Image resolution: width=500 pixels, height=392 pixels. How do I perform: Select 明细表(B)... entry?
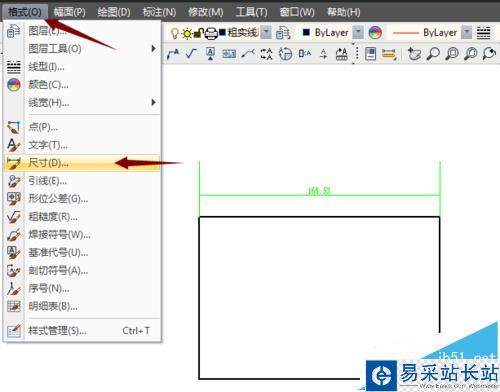click(x=82, y=306)
